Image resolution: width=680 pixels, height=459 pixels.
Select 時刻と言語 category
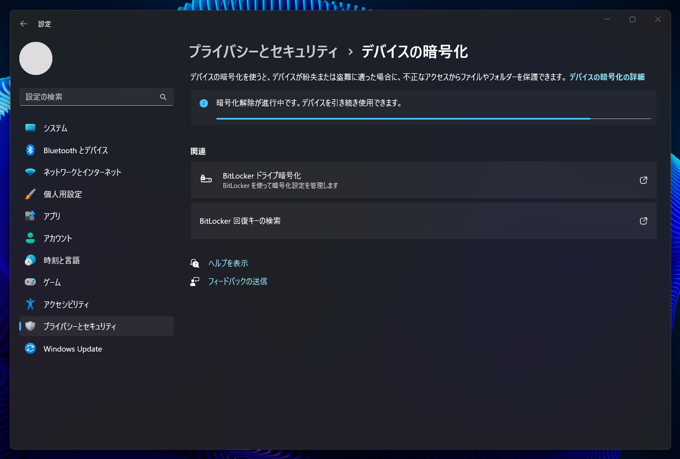click(96, 260)
